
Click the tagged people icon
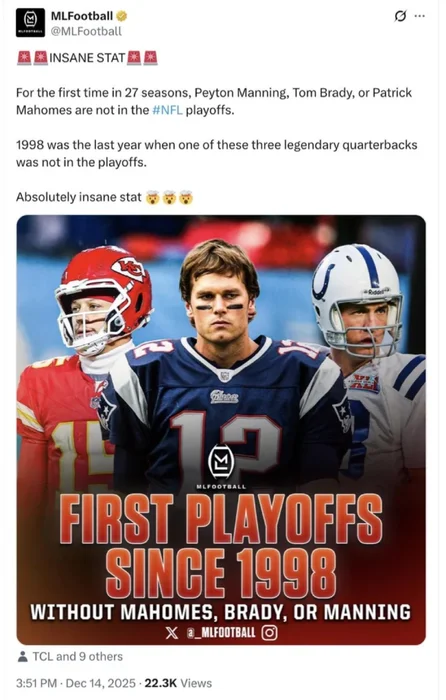[x=22, y=656]
